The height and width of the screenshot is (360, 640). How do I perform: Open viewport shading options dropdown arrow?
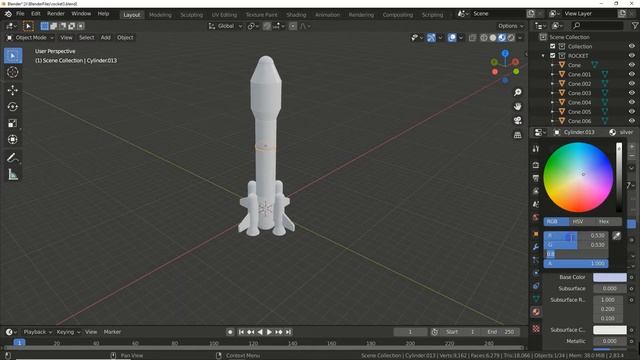coord(520,38)
